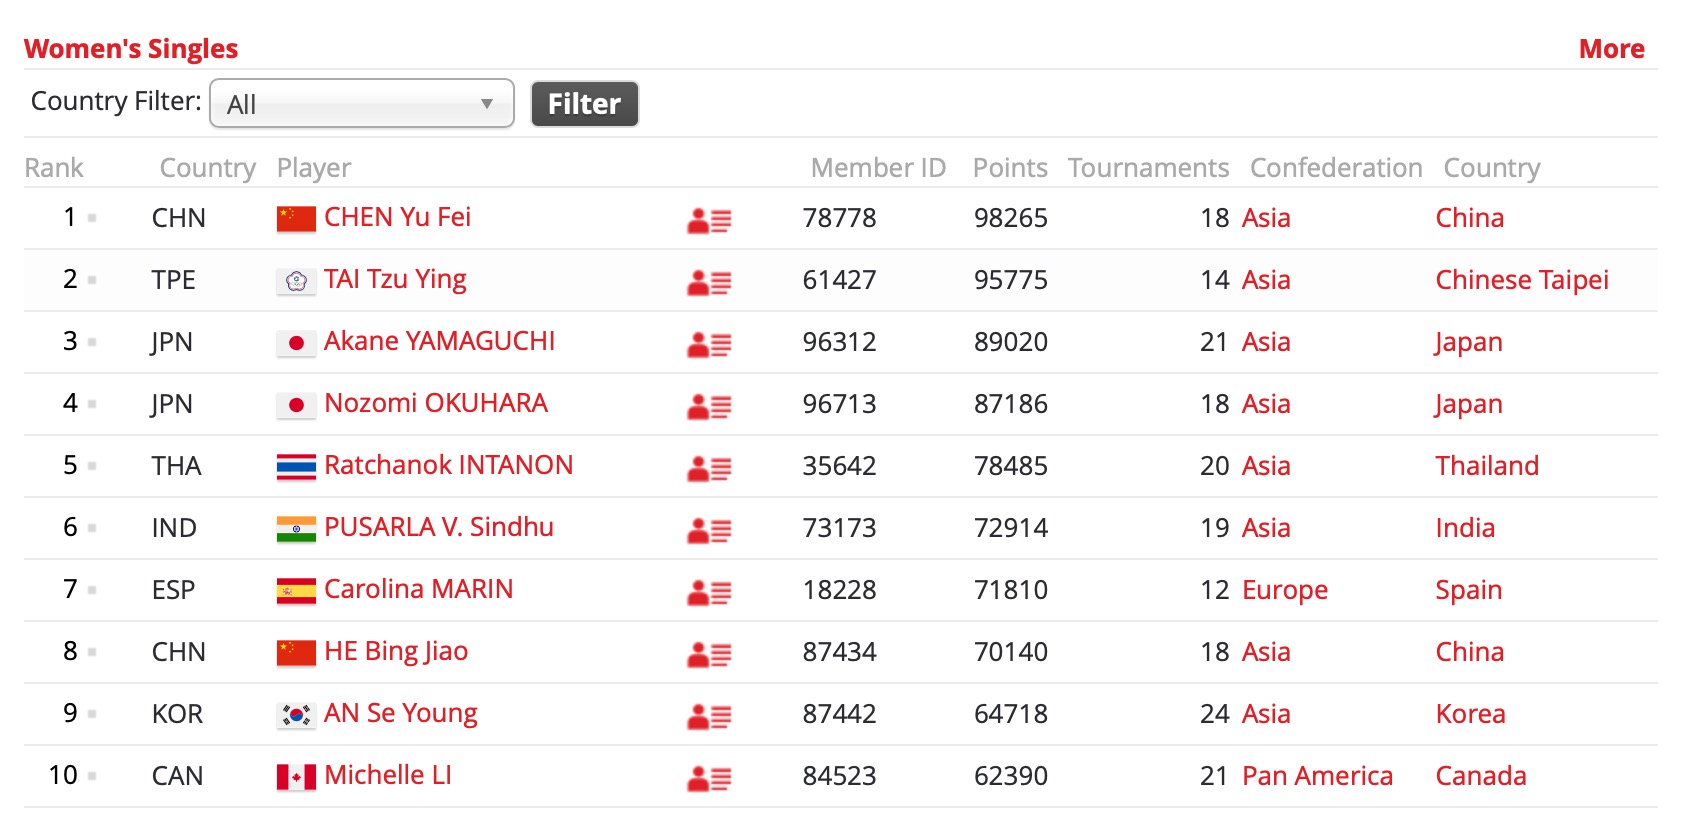Open profile card icon for CHEN Yu Fei
Image resolution: width=1688 pixels, height=830 pixels.
(x=709, y=220)
